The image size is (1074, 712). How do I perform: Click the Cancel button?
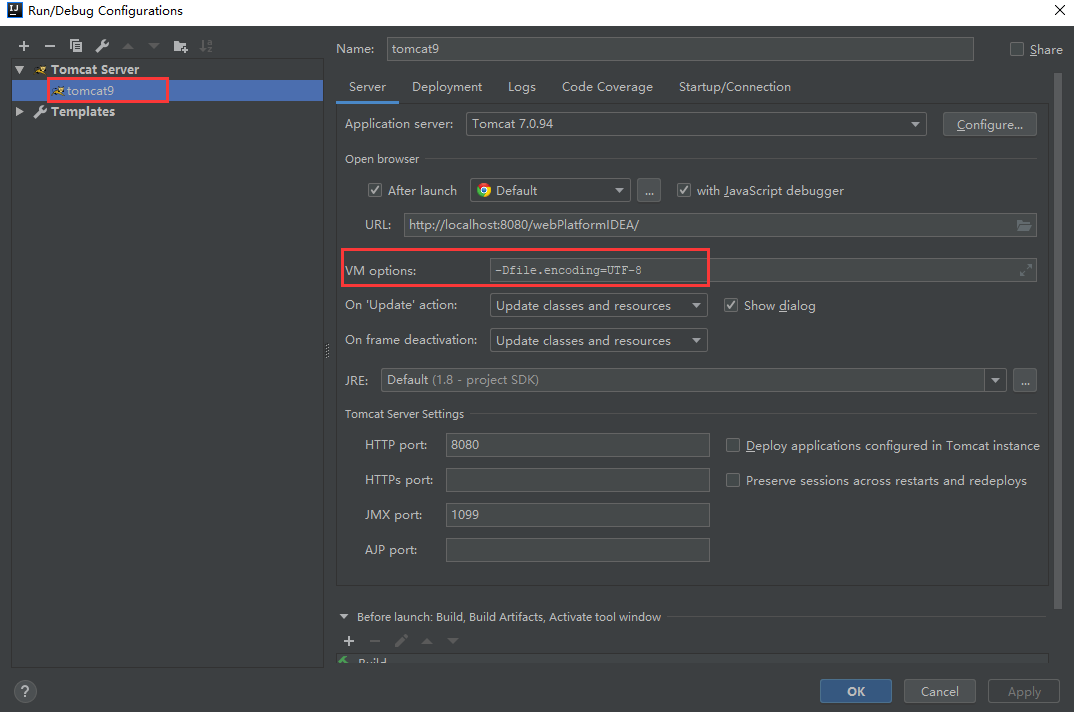940,691
